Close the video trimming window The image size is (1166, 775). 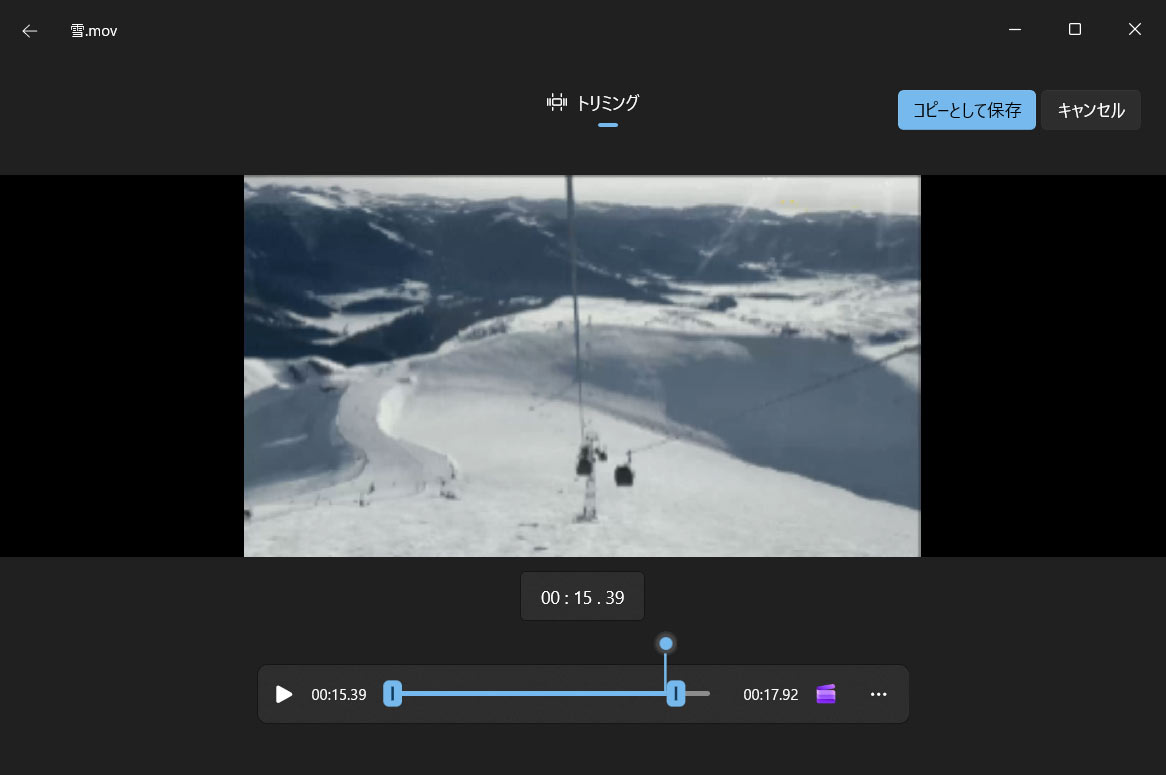1134,30
